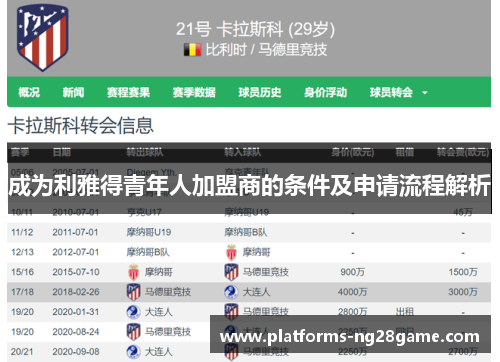Open the 赛程赛果 tab
Image resolution: width=500 pixels, height=362 pixels.
[128, 92]
